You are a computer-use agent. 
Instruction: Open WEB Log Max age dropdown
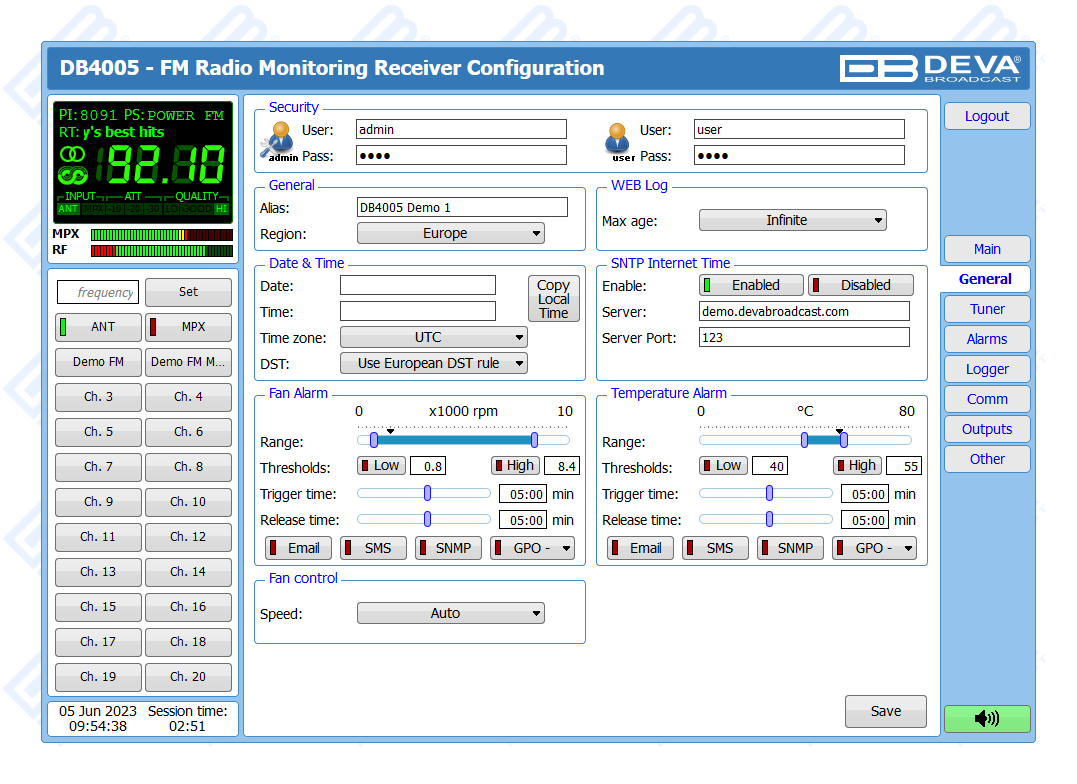(x=792, y=220)
